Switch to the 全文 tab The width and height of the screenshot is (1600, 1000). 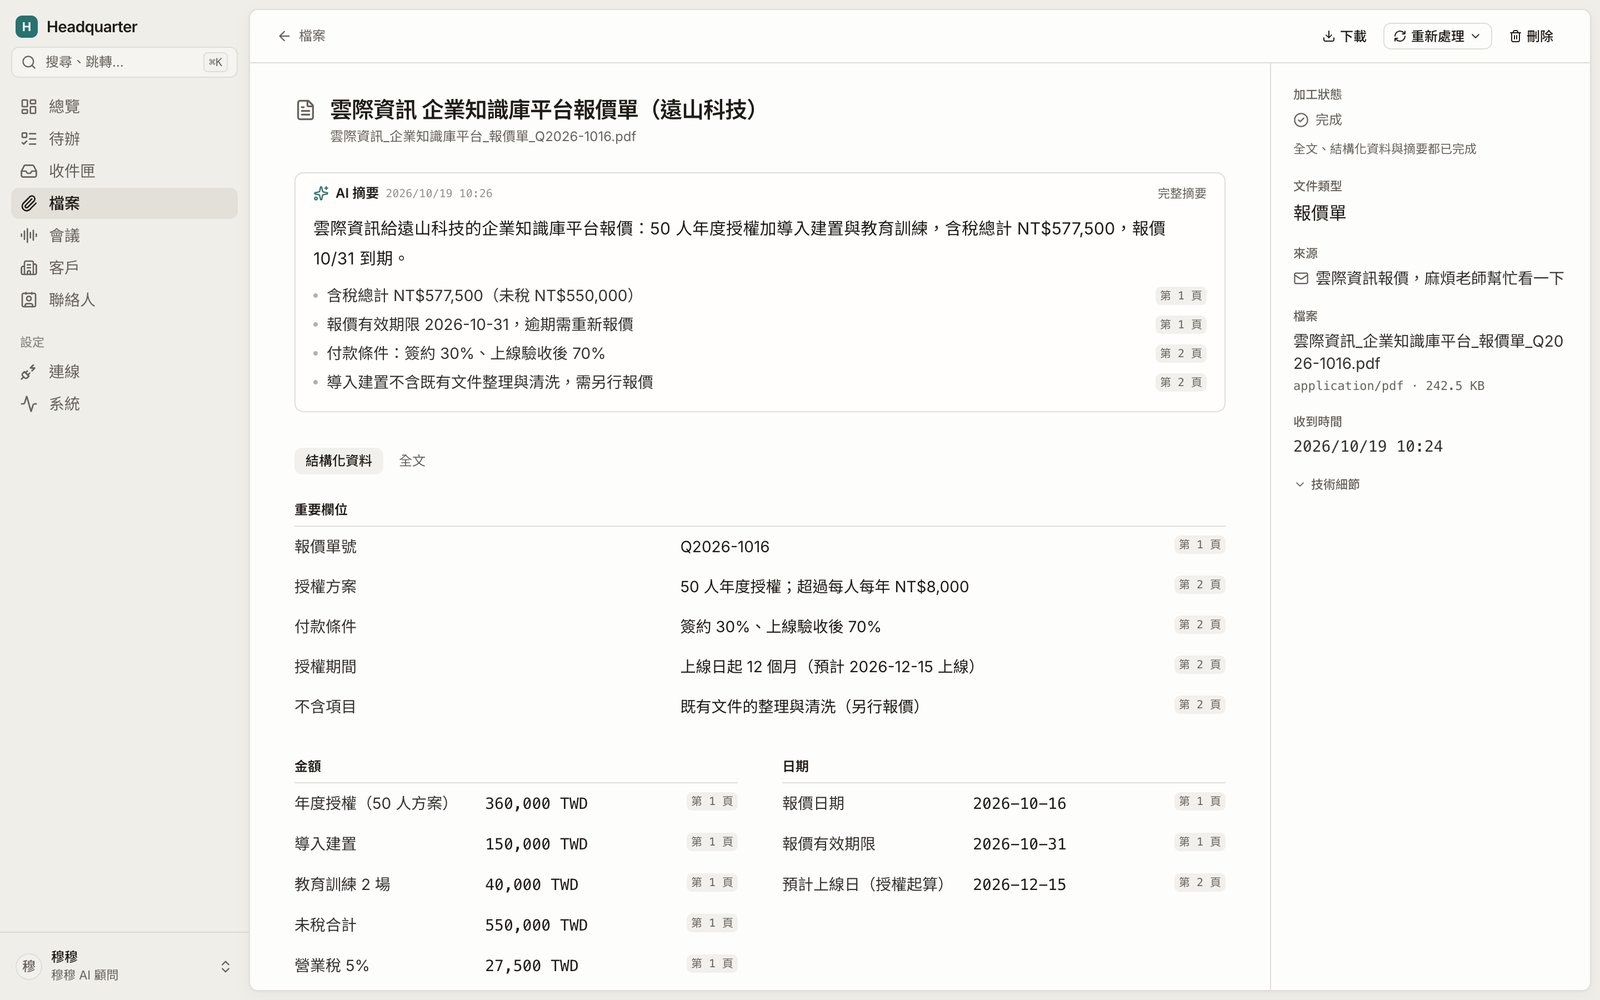[x=412, y=460]
